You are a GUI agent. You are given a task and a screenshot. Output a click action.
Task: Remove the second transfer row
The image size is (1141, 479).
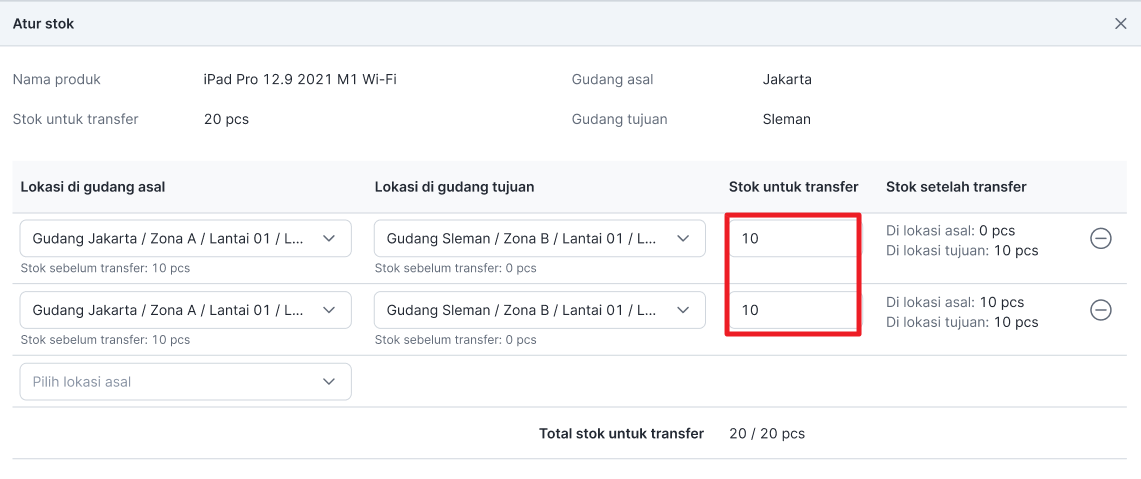click(x=1100, y=310)
